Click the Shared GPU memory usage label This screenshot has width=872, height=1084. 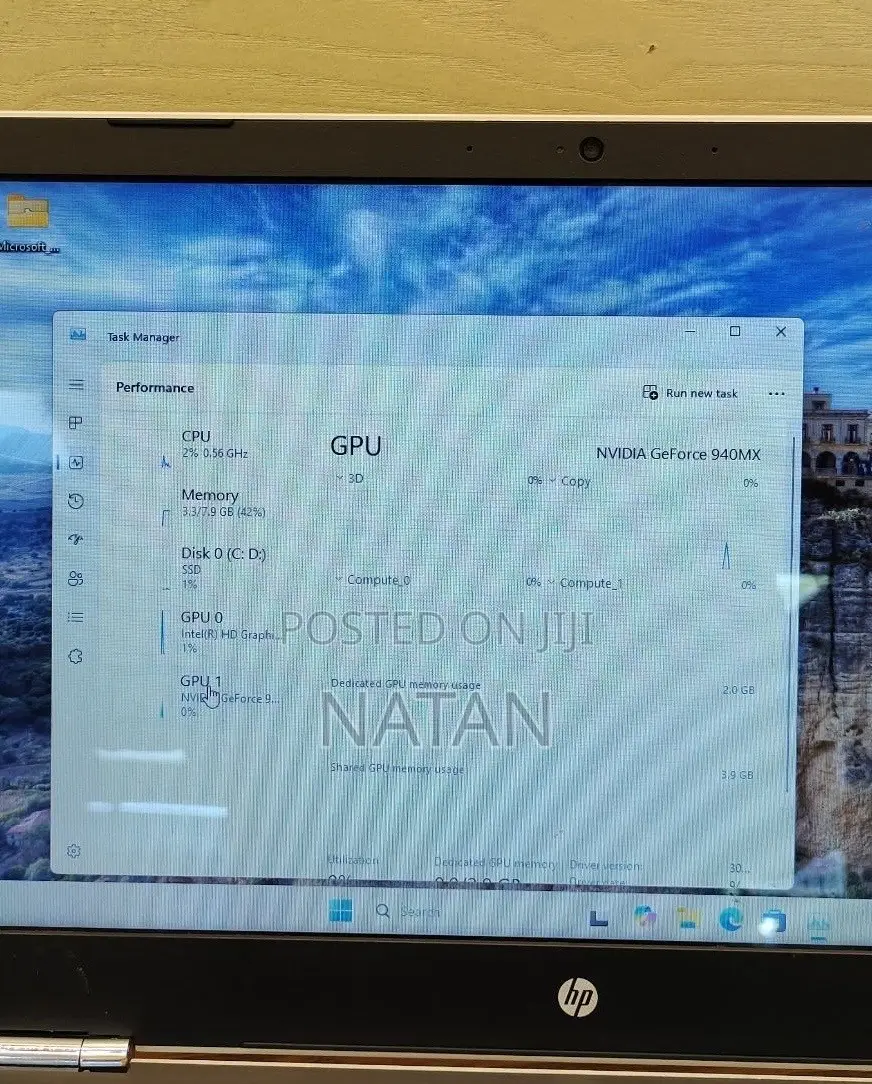(x=397, y=768)
